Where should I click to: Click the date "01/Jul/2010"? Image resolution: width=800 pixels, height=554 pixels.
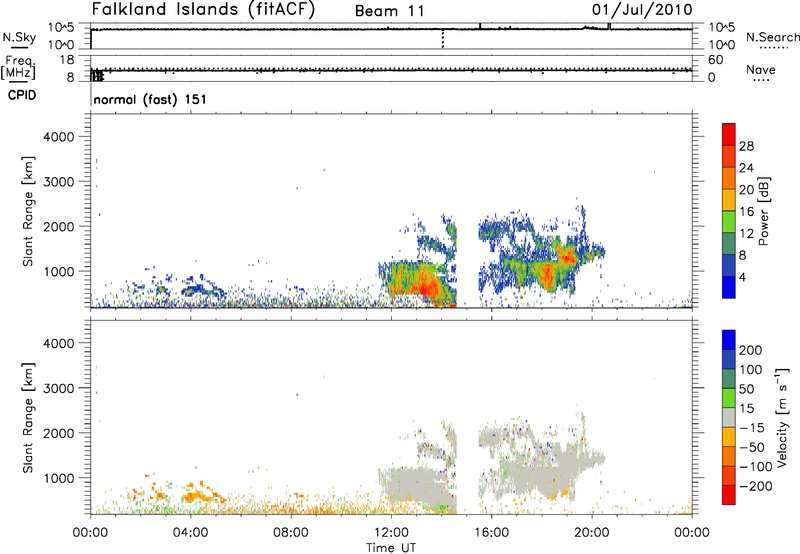tap(642, 9)
